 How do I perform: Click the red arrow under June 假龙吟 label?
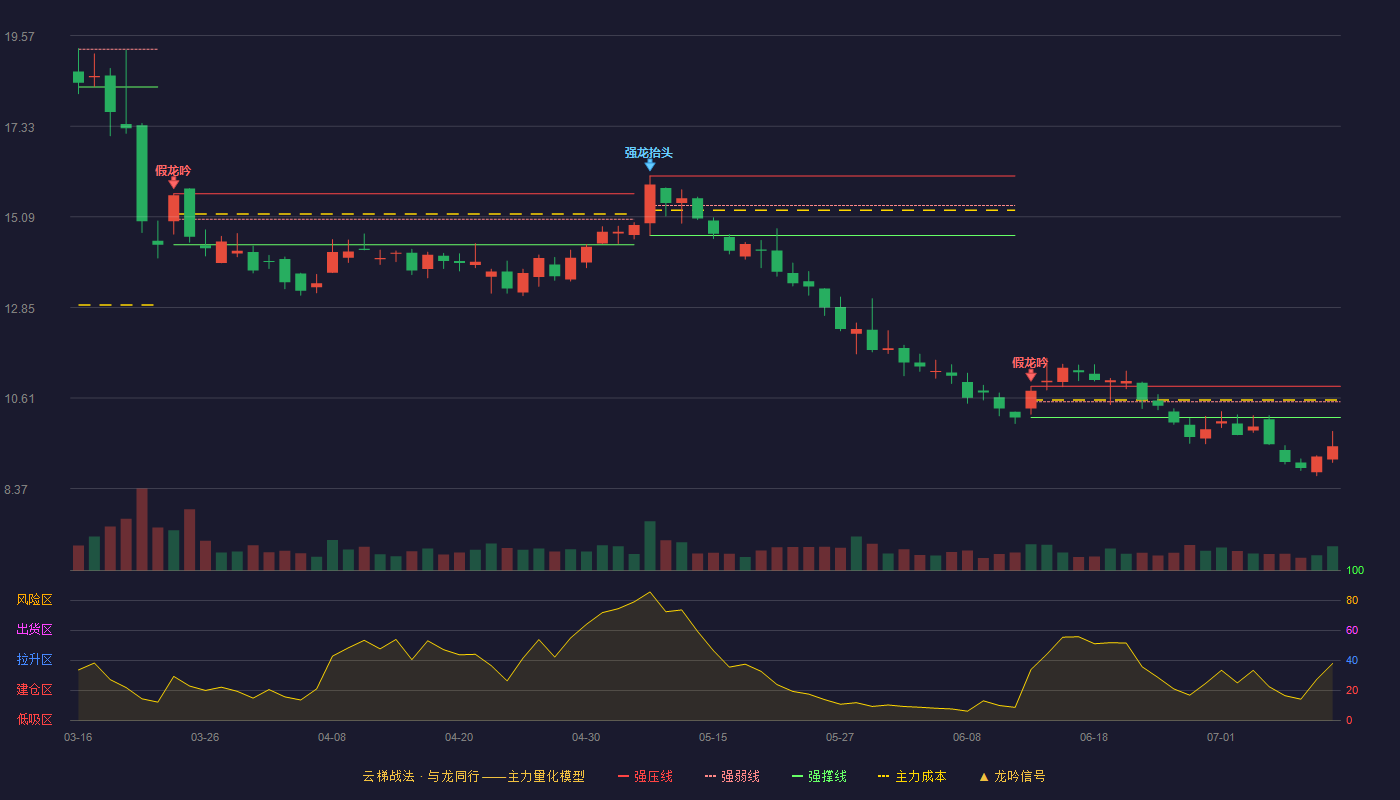click(1031, 375)
